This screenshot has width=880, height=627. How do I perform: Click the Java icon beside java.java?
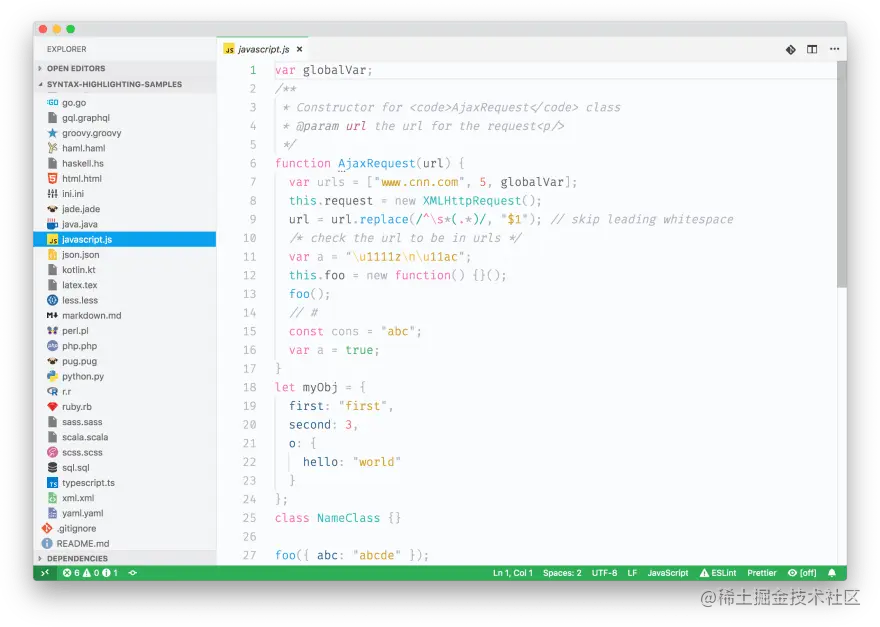(x=52, y=224)
